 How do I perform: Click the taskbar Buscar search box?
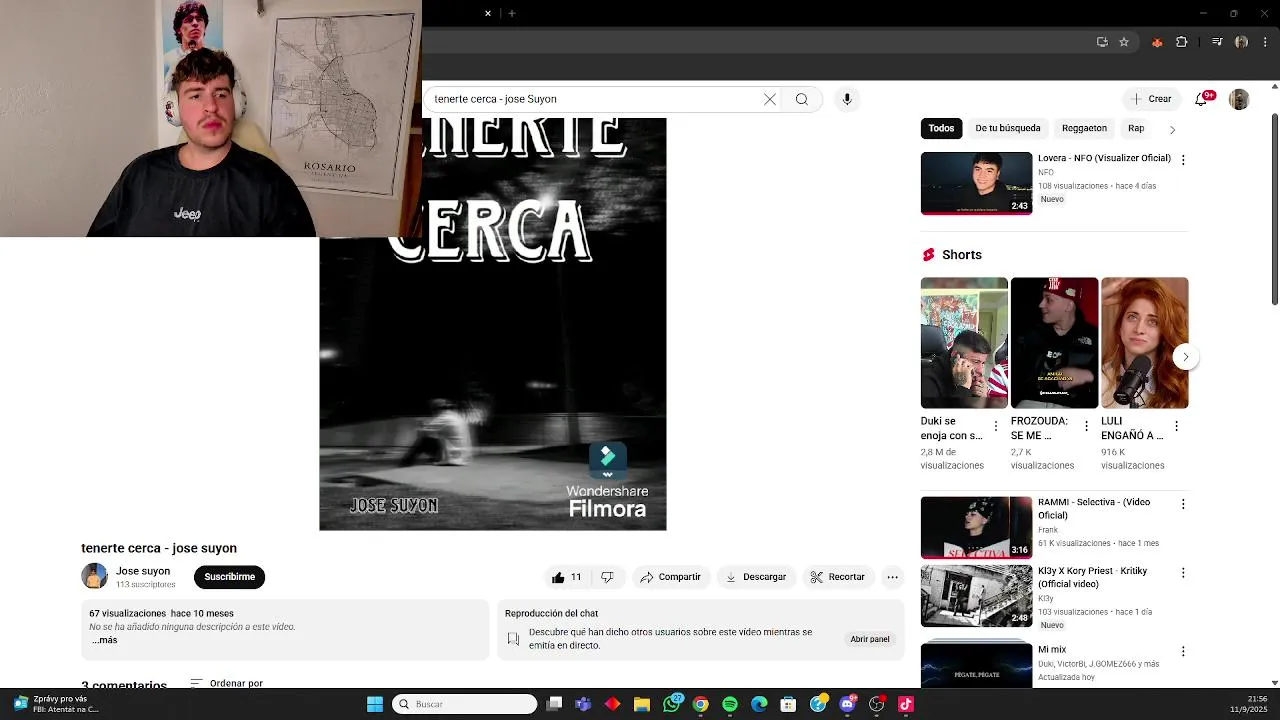tap(465, 704)
